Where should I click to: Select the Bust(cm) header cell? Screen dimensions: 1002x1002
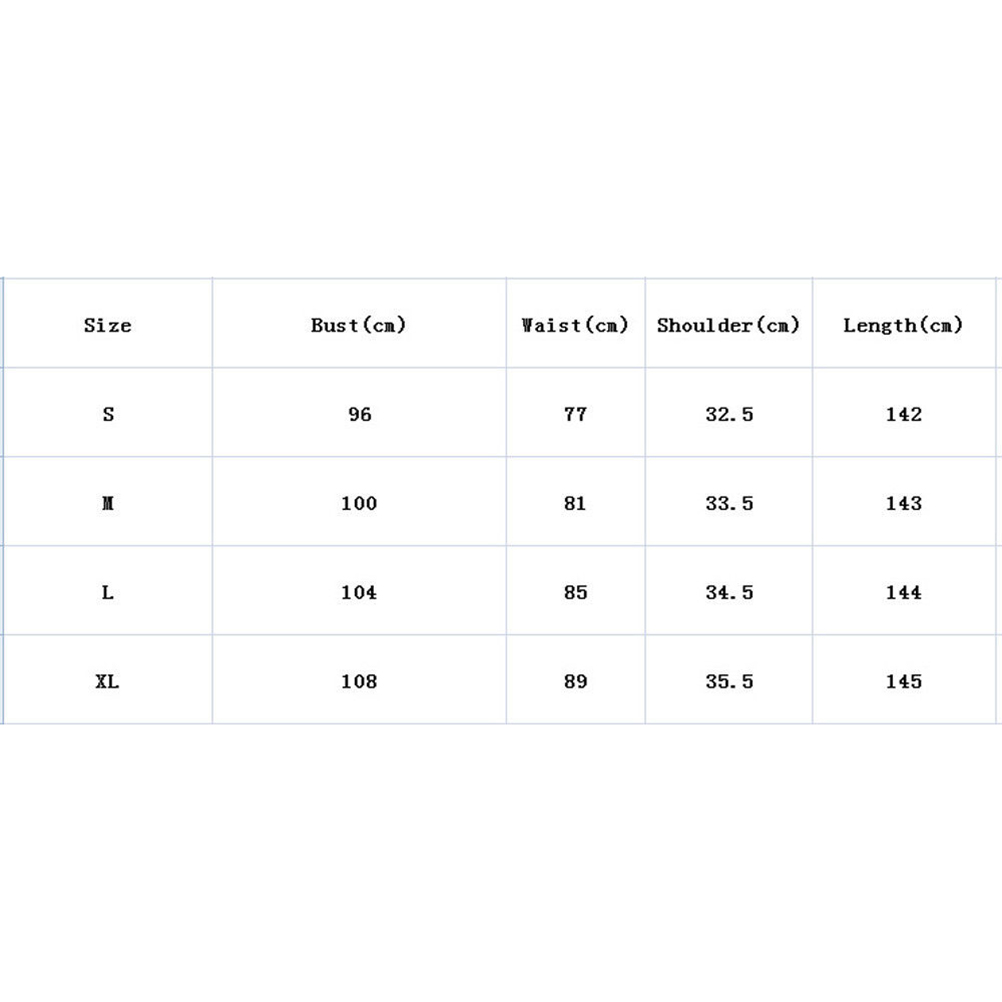[359, 325]
